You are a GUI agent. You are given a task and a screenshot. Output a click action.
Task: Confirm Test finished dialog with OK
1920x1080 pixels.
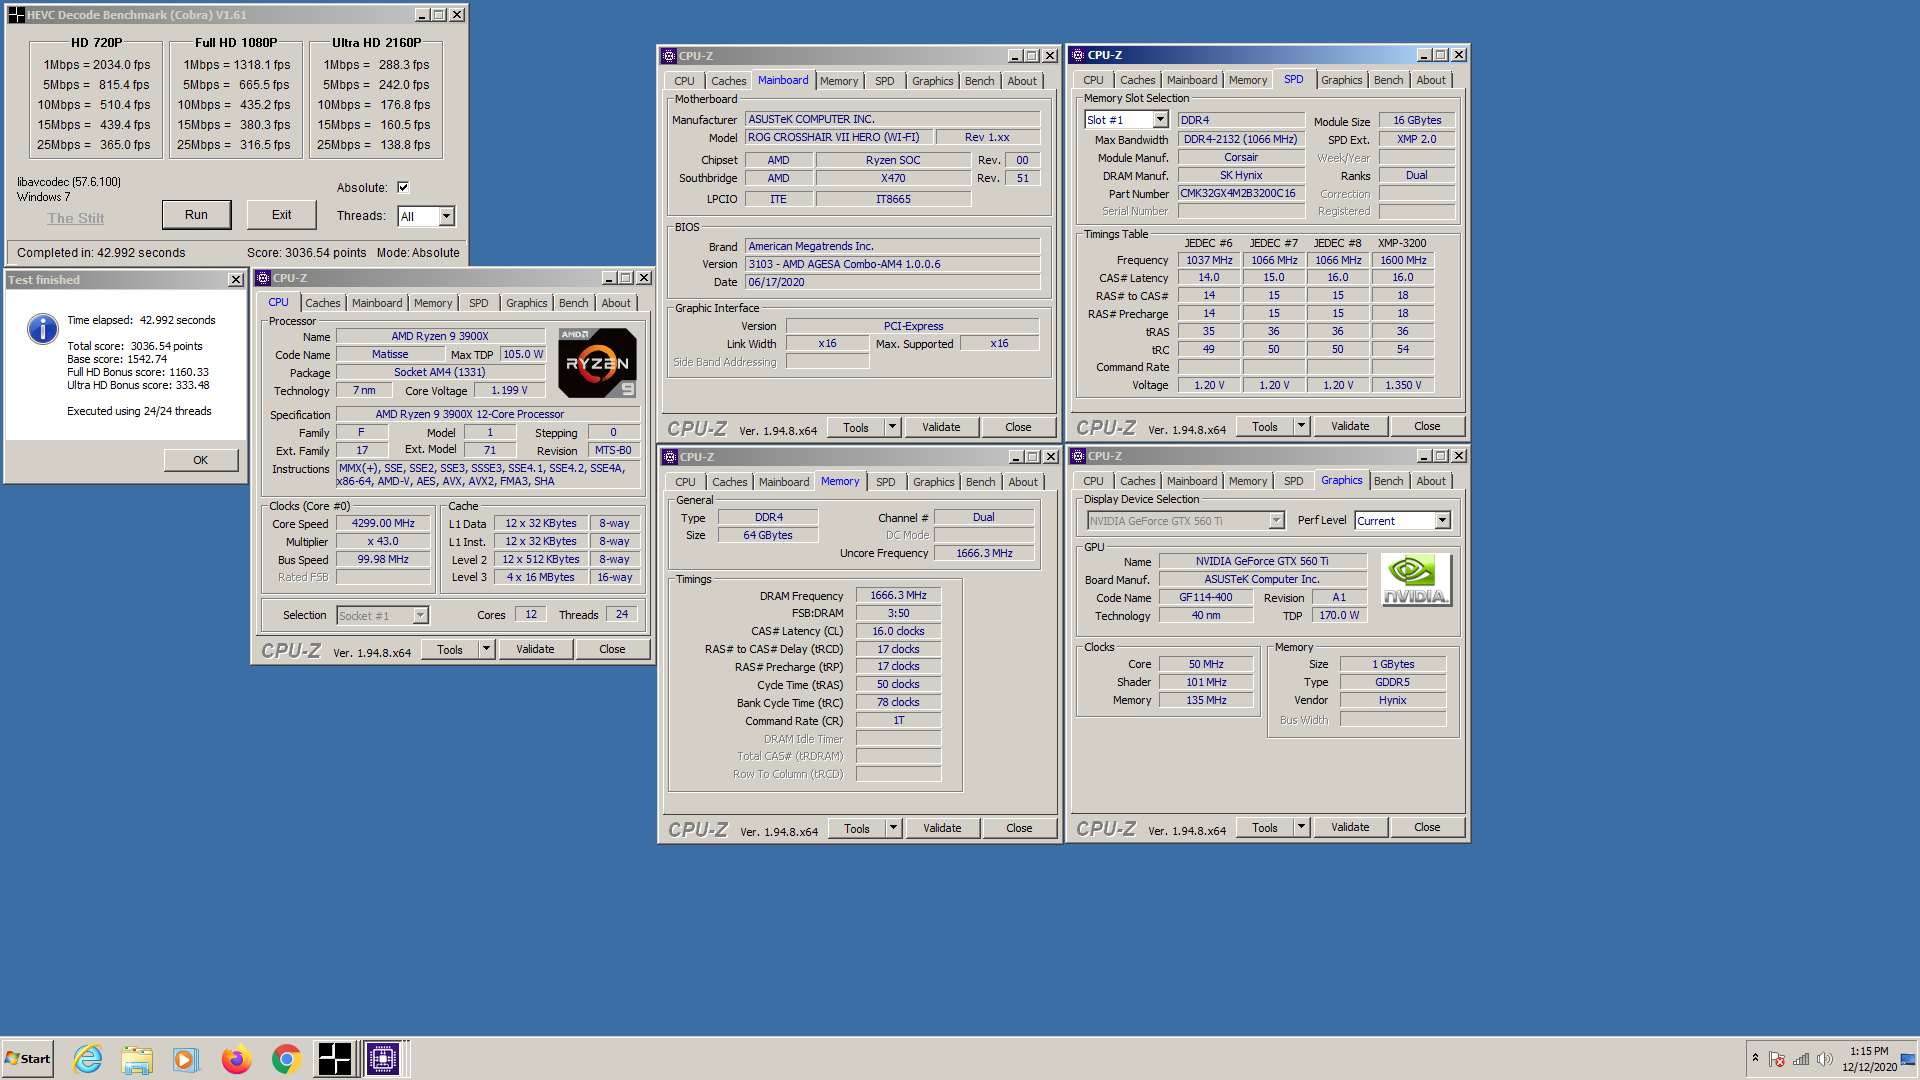(x=201, y=460)
